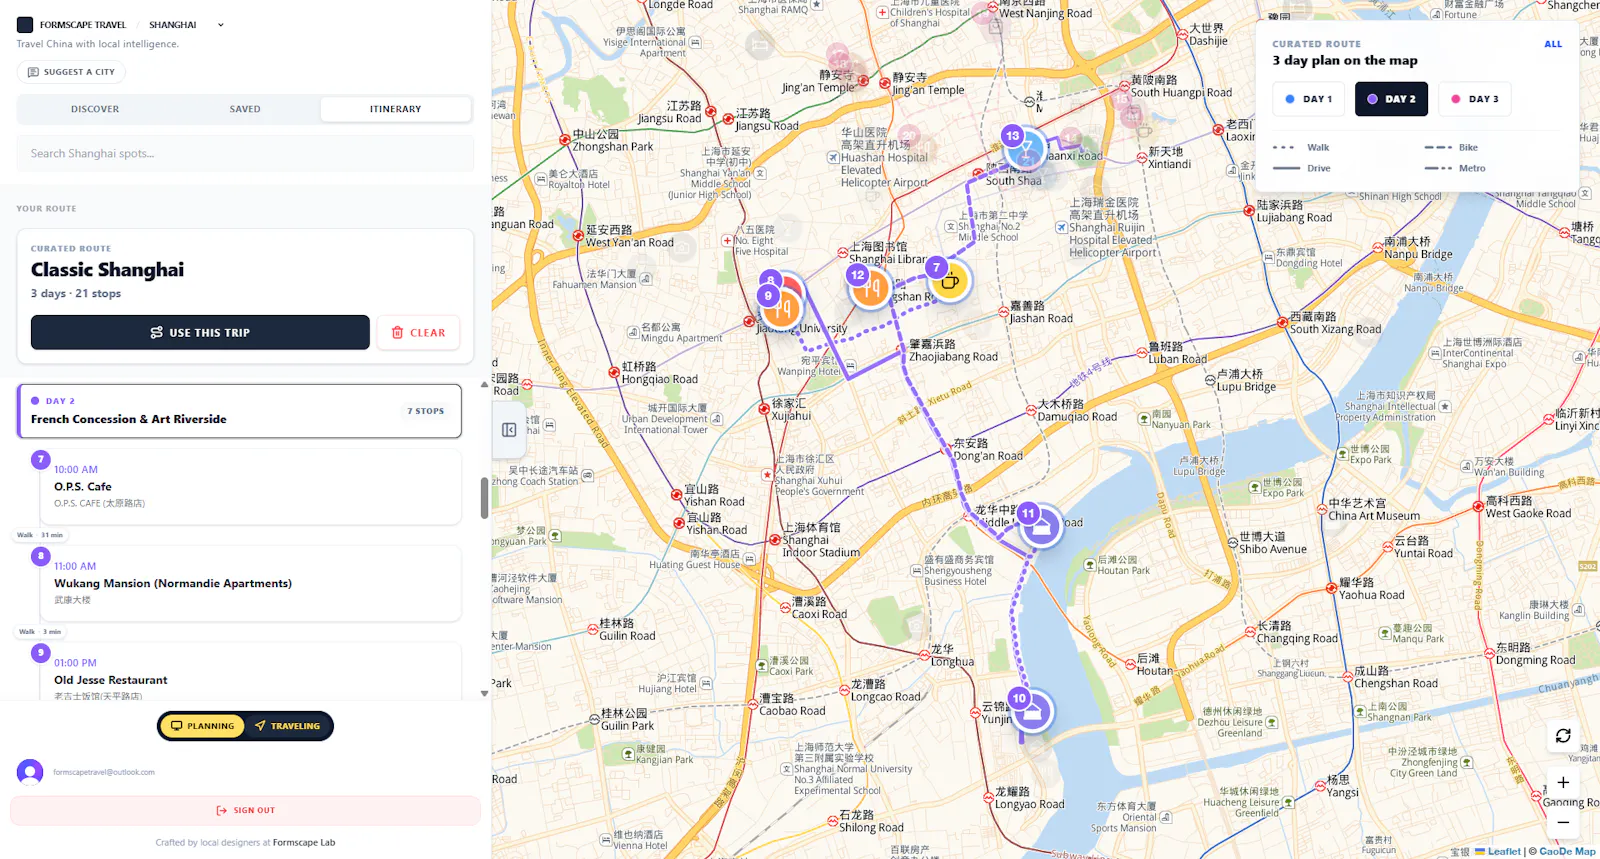Click the Classic Shanghai route title
Screen dimensions: 1600x859
pyautogui.click(x=107, y=270)
